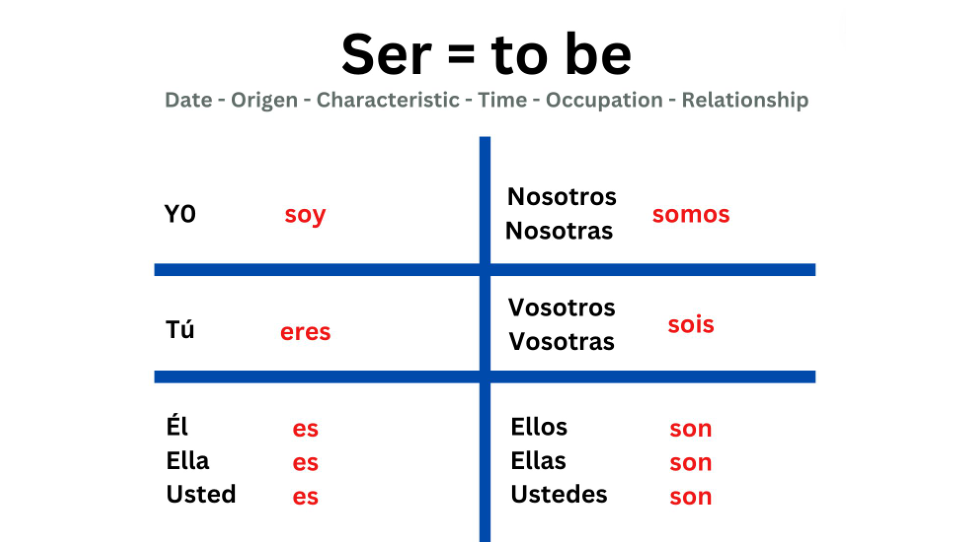The width and height of the screenshot is (978, 550).
Task: Click the pronoun "Vosotras"
Action: [562, 342]
